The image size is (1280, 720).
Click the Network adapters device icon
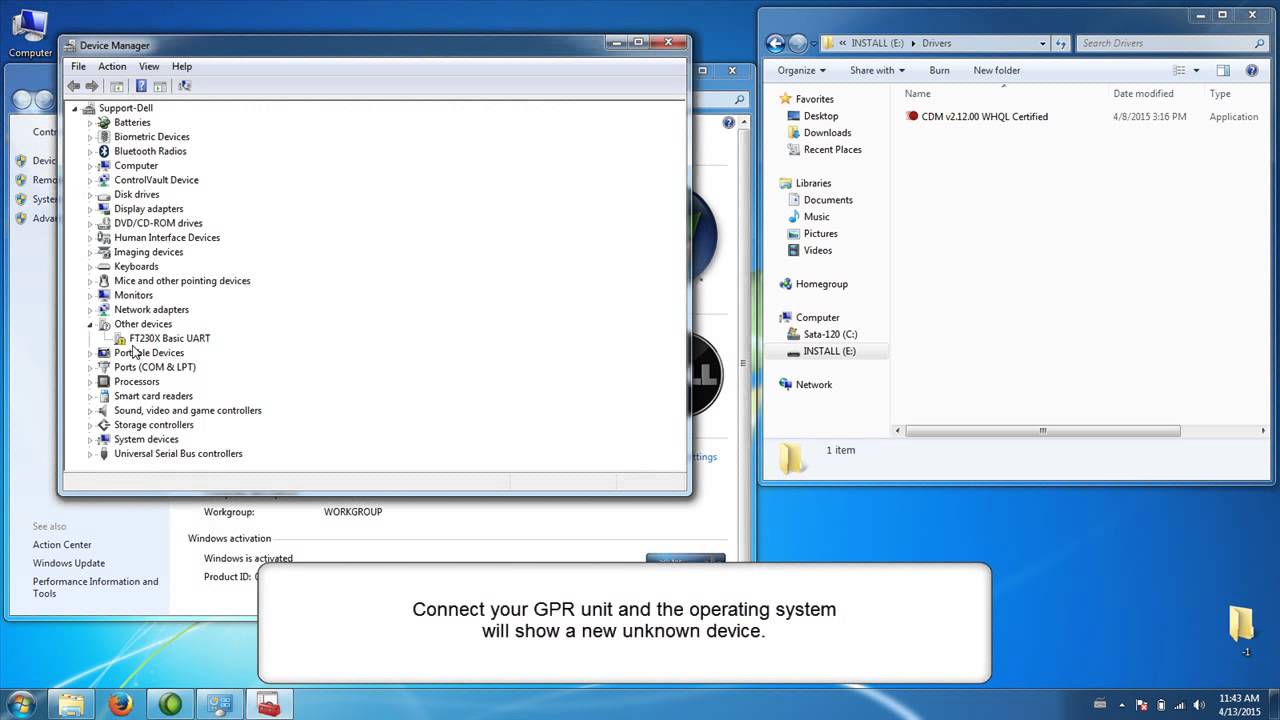pyautogui.click(x=104, y=309)
